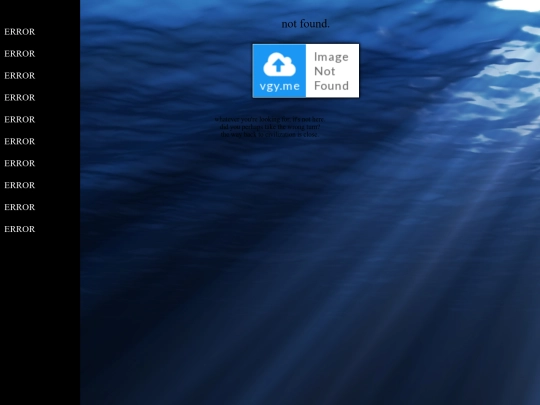Open the topmost ERROR link in sidebar
Image resolution: width=540 pixels, height=405 pixels.
click(20, 32)
